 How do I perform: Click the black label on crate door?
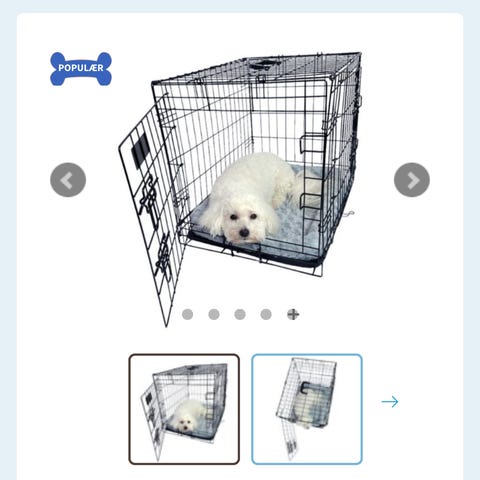tap(140, 150)
